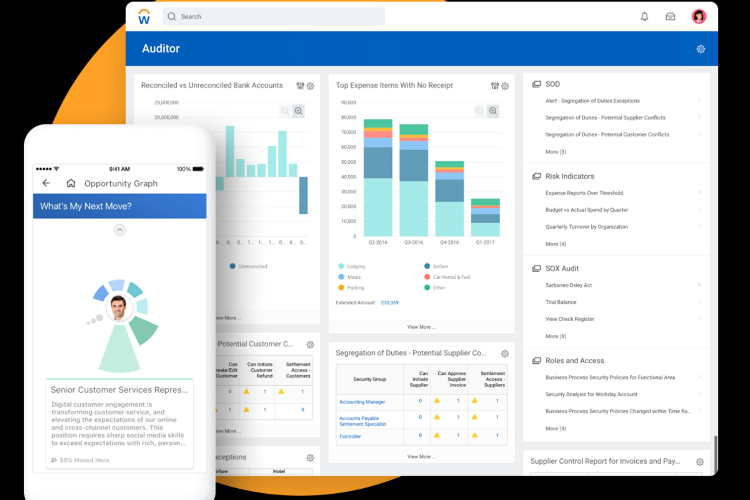Screen dimensions: 750x500
Task: Expand More under Roles and Access
Action: point(555,429)
